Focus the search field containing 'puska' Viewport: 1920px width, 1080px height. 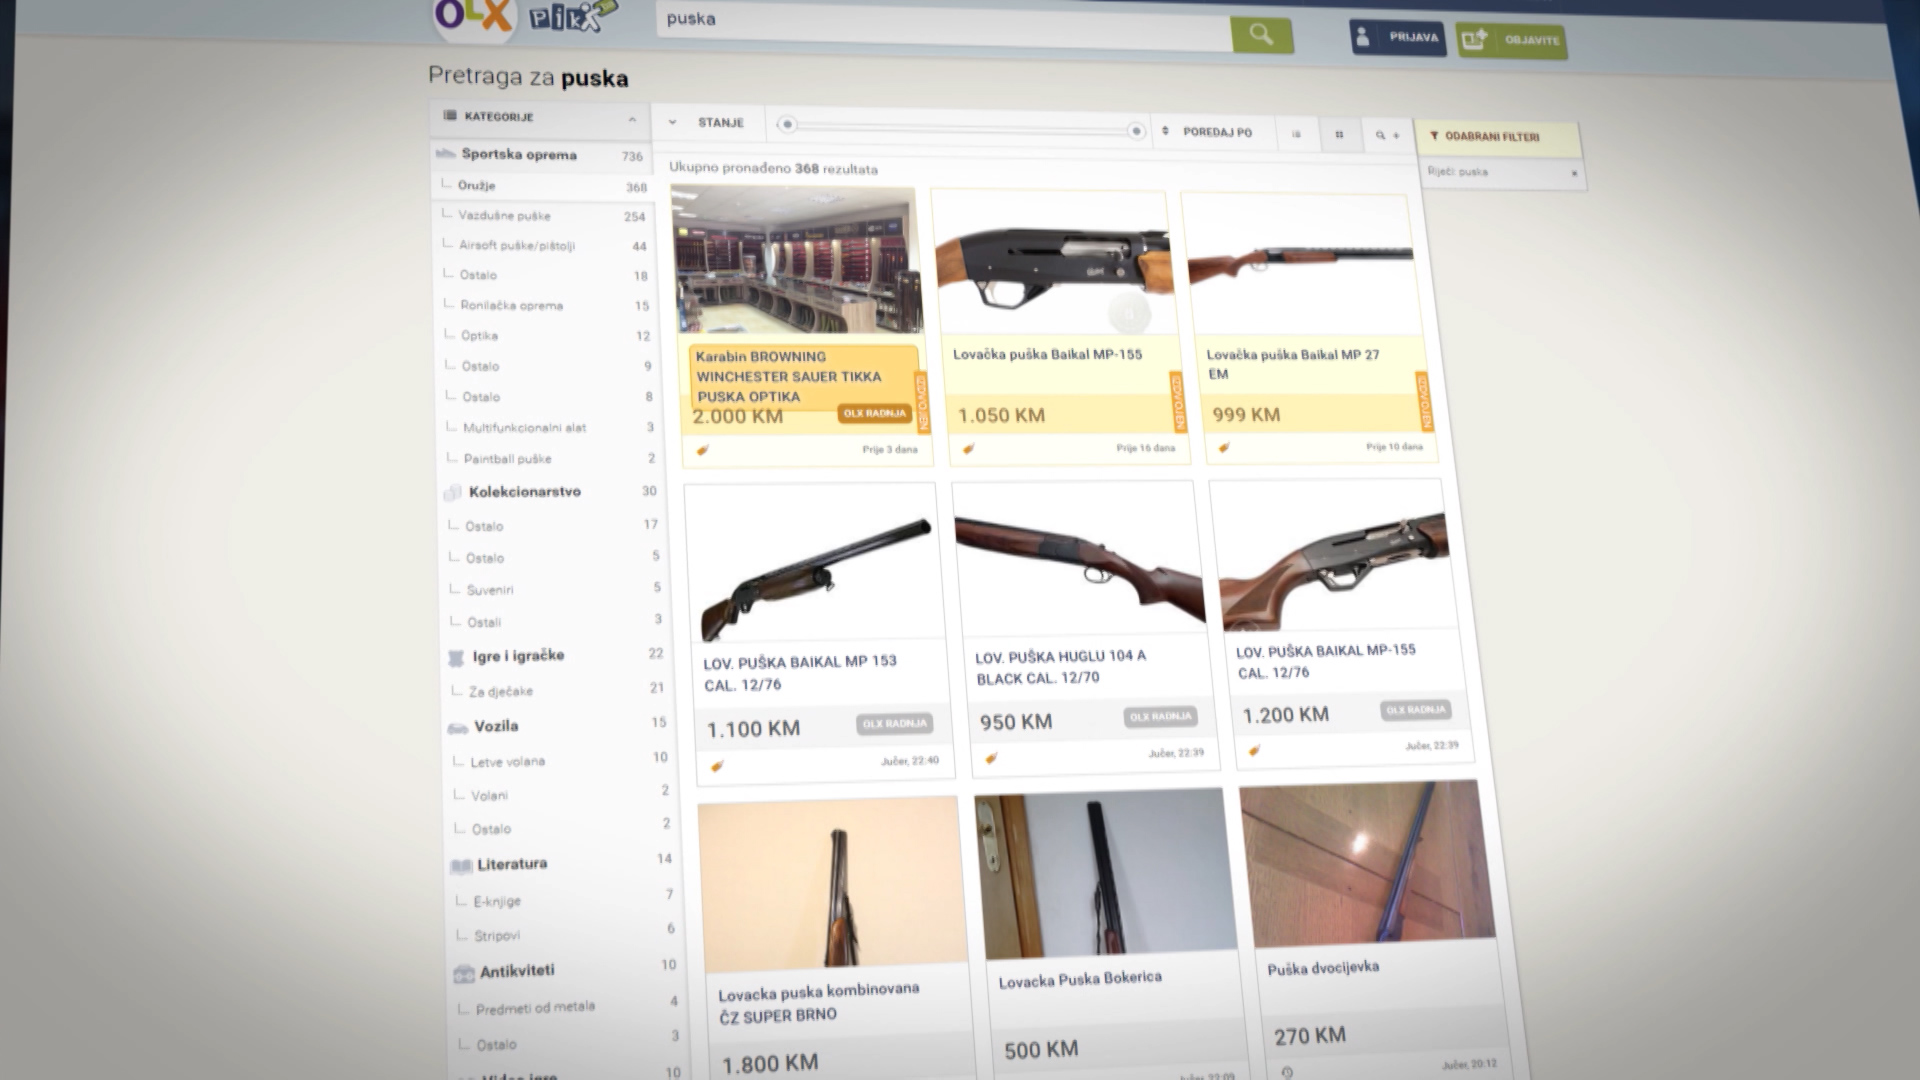tap(944, 27)
